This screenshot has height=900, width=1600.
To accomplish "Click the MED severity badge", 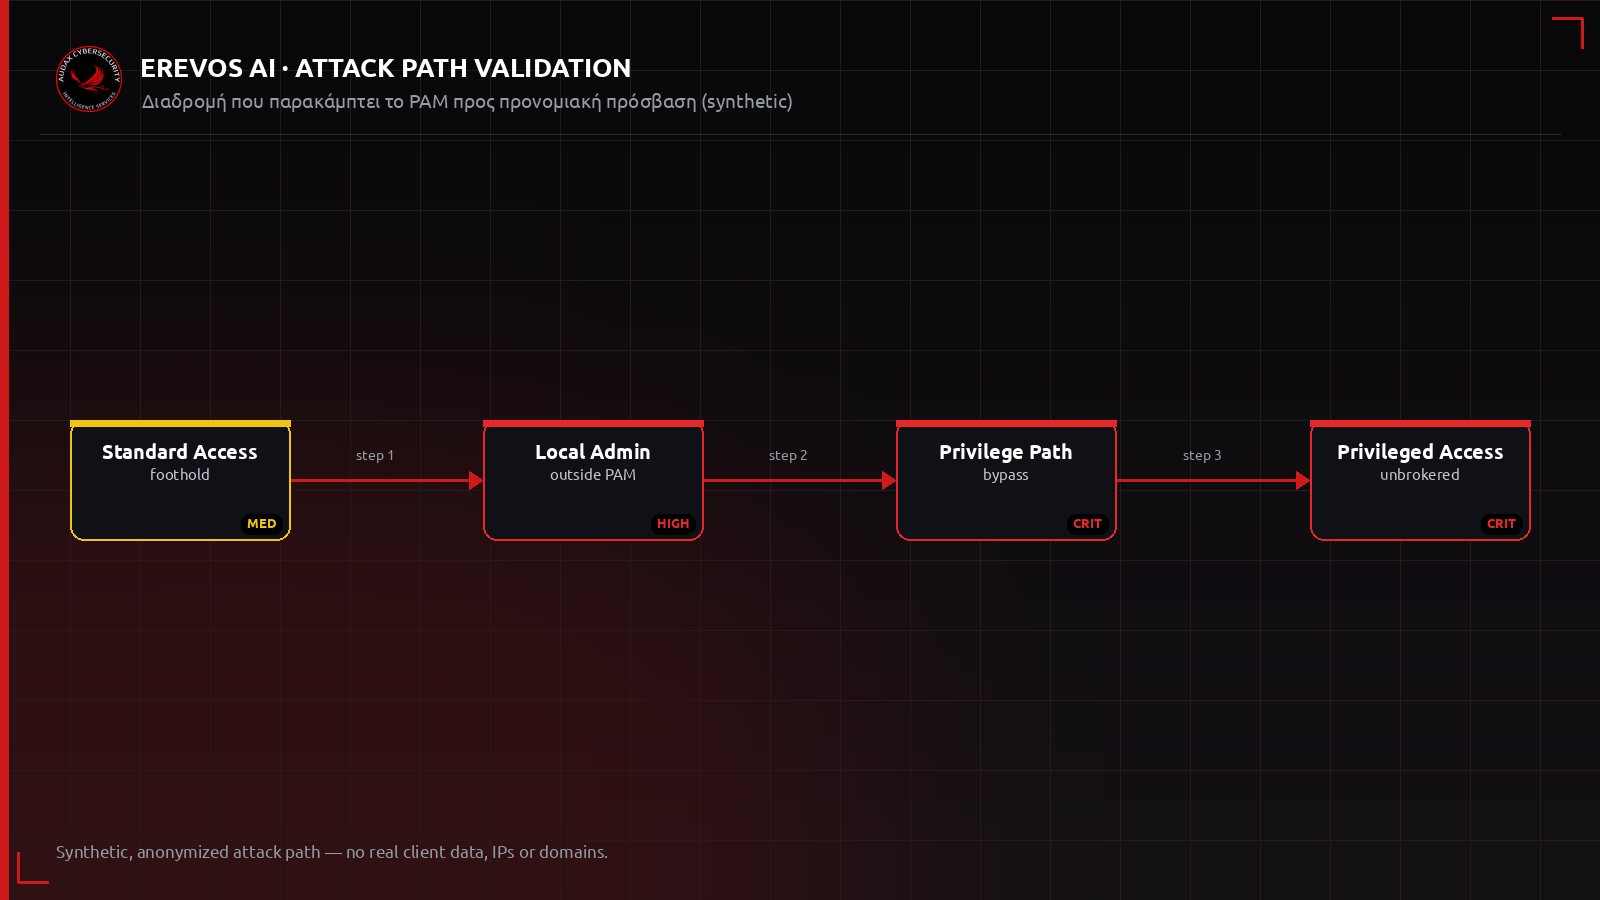I will pos(262,523).
